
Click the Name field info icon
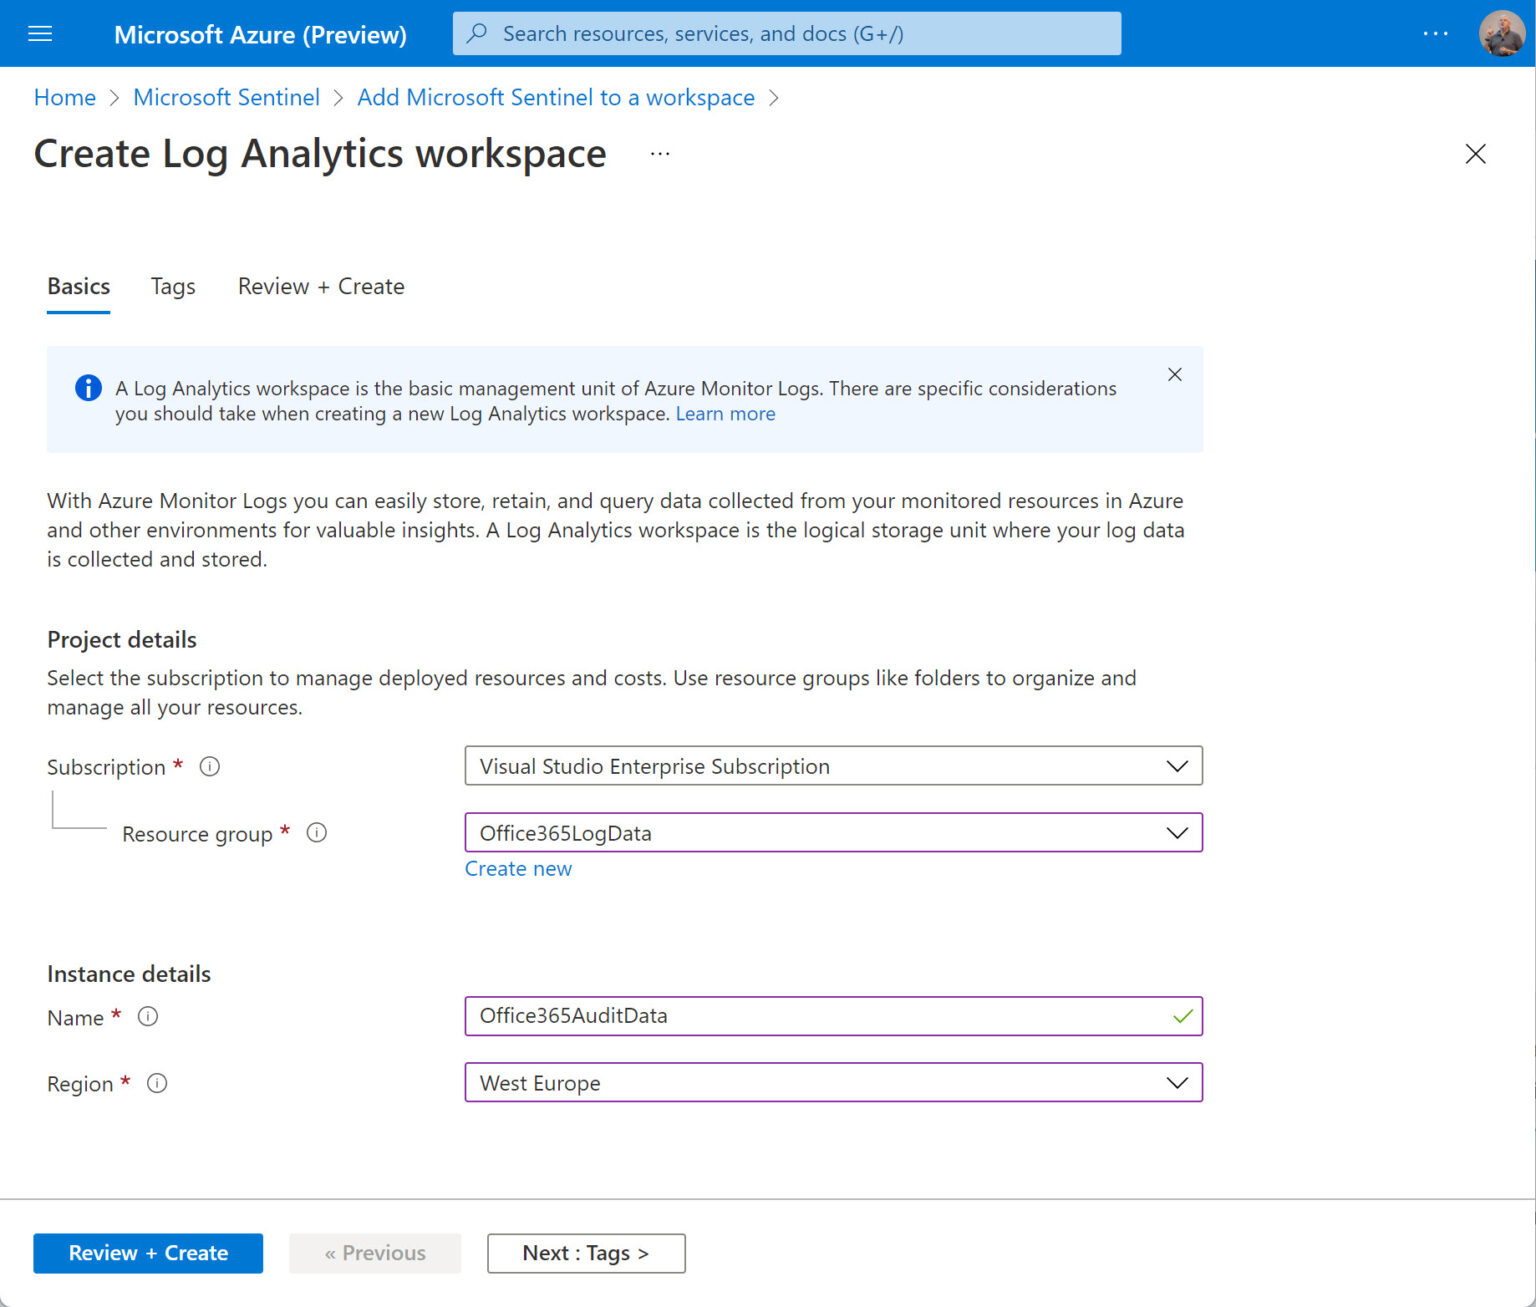pyautogui.click(x=147, y=1016)
